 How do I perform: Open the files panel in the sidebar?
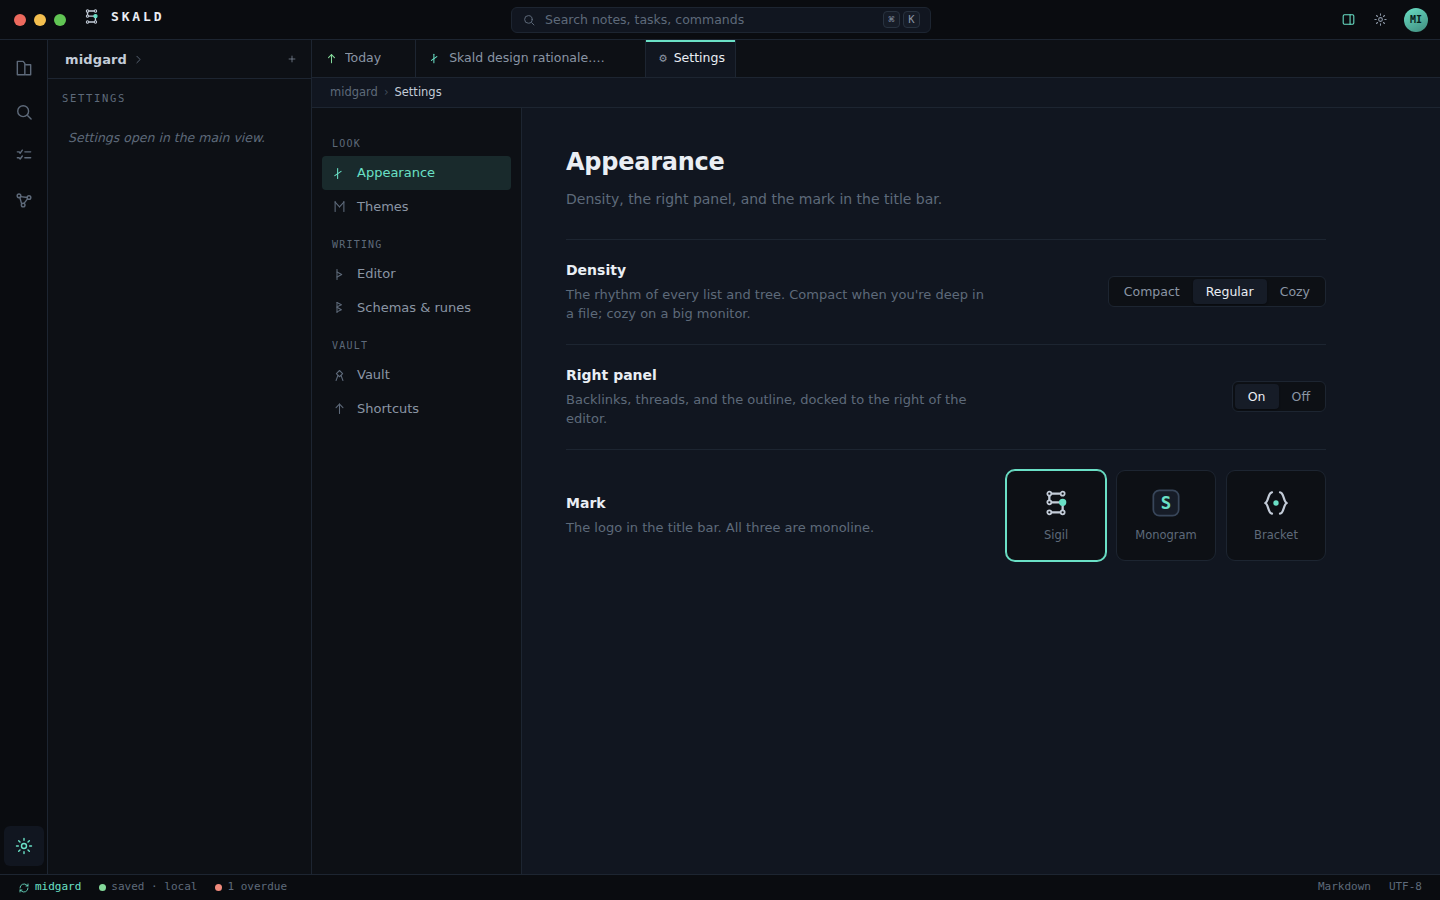(24, 68)
